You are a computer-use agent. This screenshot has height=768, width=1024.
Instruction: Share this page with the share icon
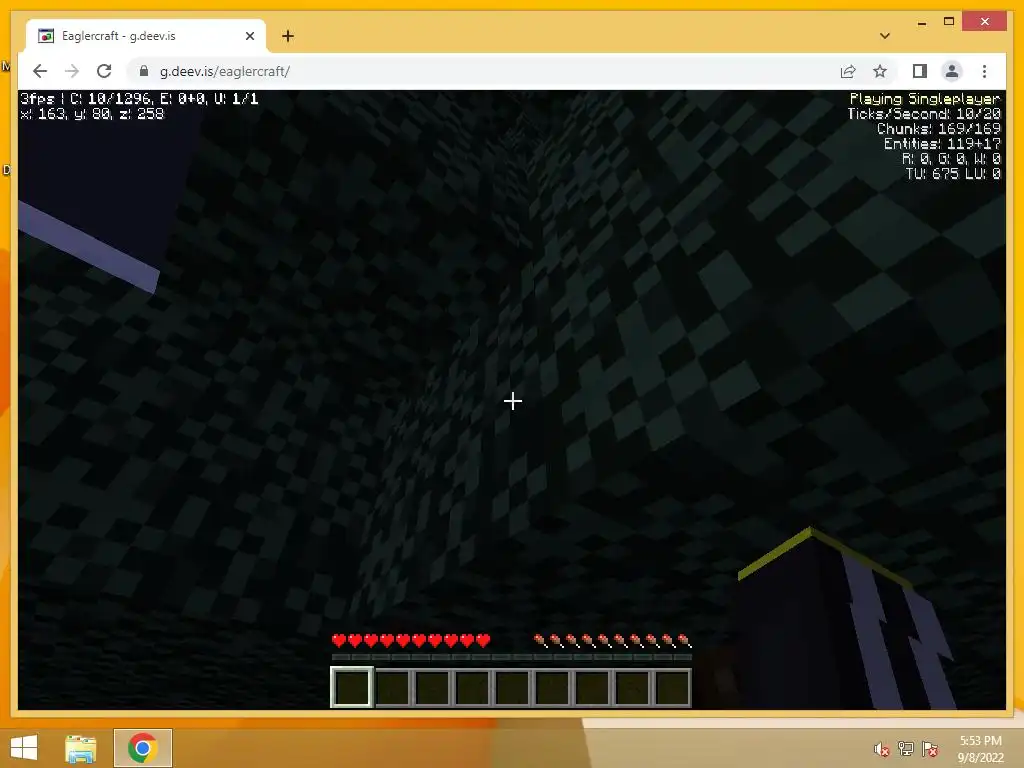(848, 71)
